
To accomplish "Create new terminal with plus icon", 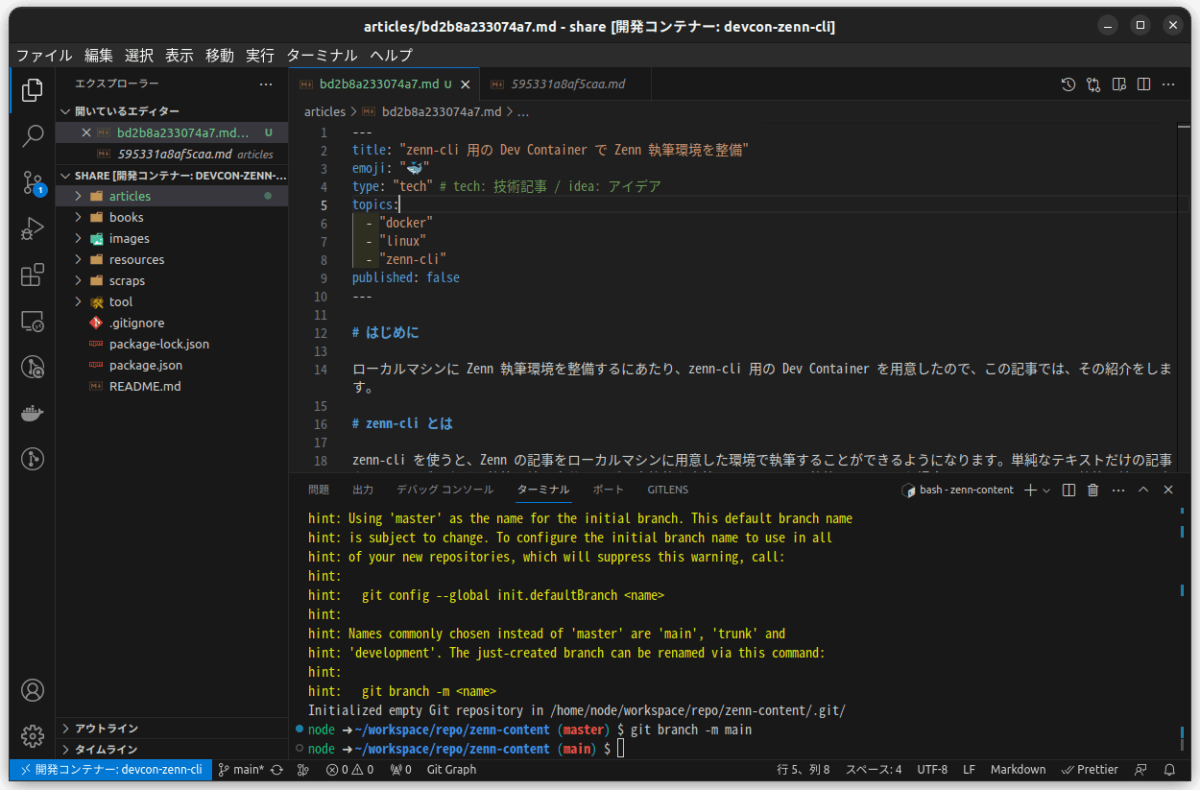I will tap(1031, 490).
